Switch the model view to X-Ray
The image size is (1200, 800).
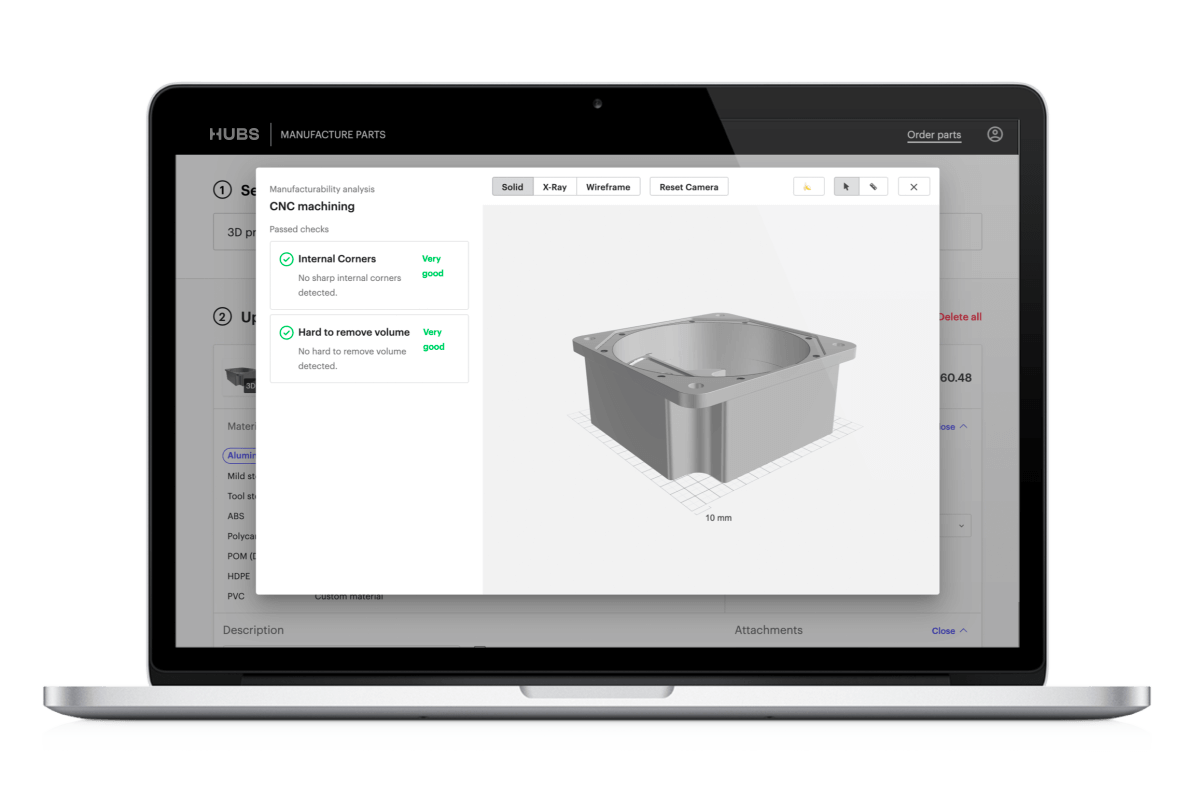coord(554,187)
